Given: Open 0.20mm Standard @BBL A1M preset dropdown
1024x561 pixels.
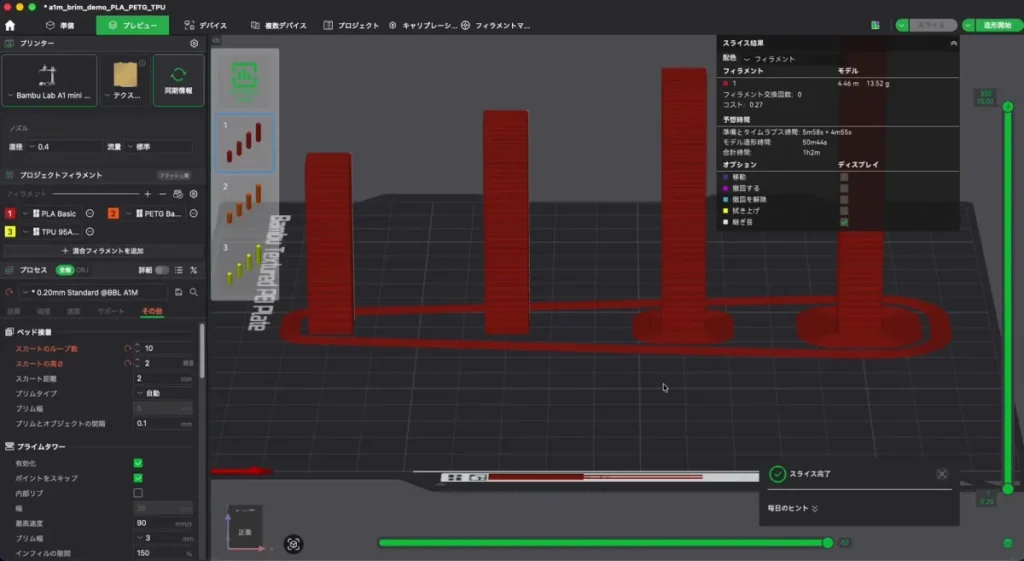Looking at the screenshot, I should (93, 292).
